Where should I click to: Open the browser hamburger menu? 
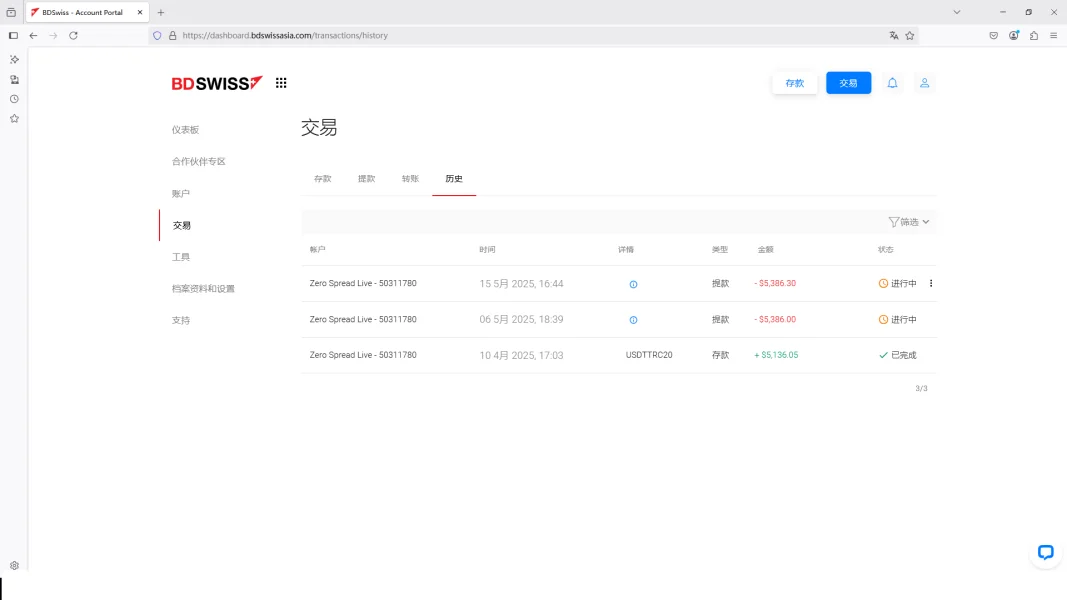[x=1053, y=35]
